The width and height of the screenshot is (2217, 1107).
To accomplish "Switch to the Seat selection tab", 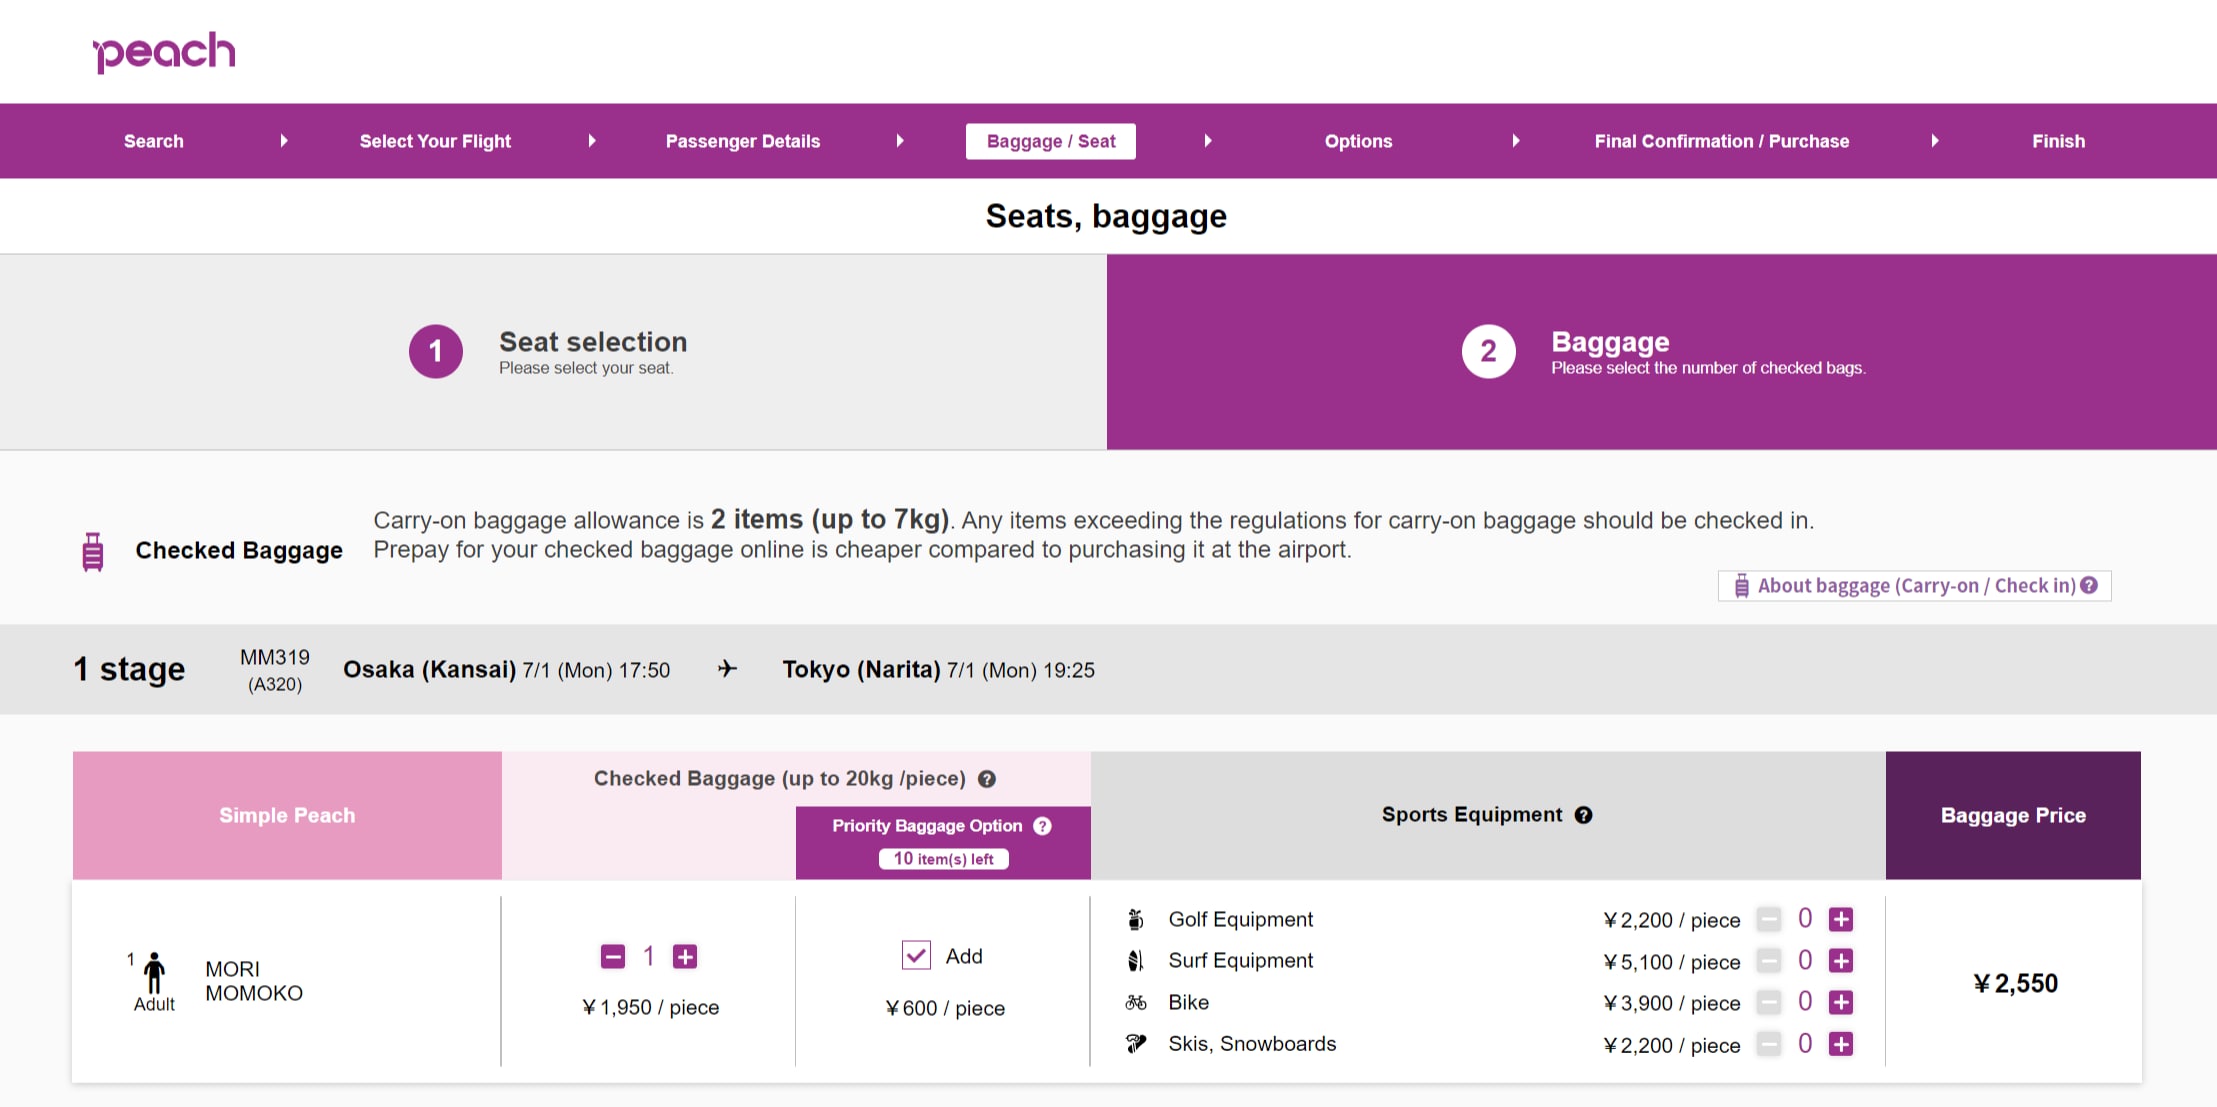I will tap(553, 351).
